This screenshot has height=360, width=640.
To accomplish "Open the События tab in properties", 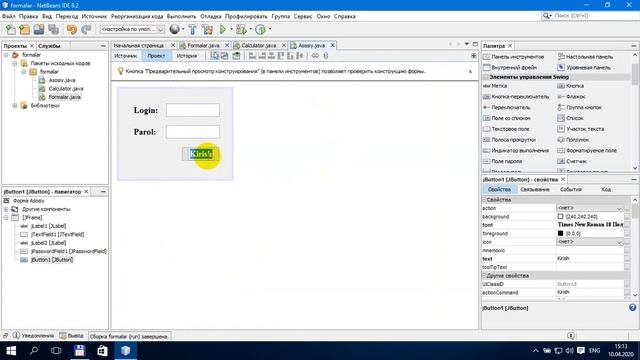I will pos(571,189).
